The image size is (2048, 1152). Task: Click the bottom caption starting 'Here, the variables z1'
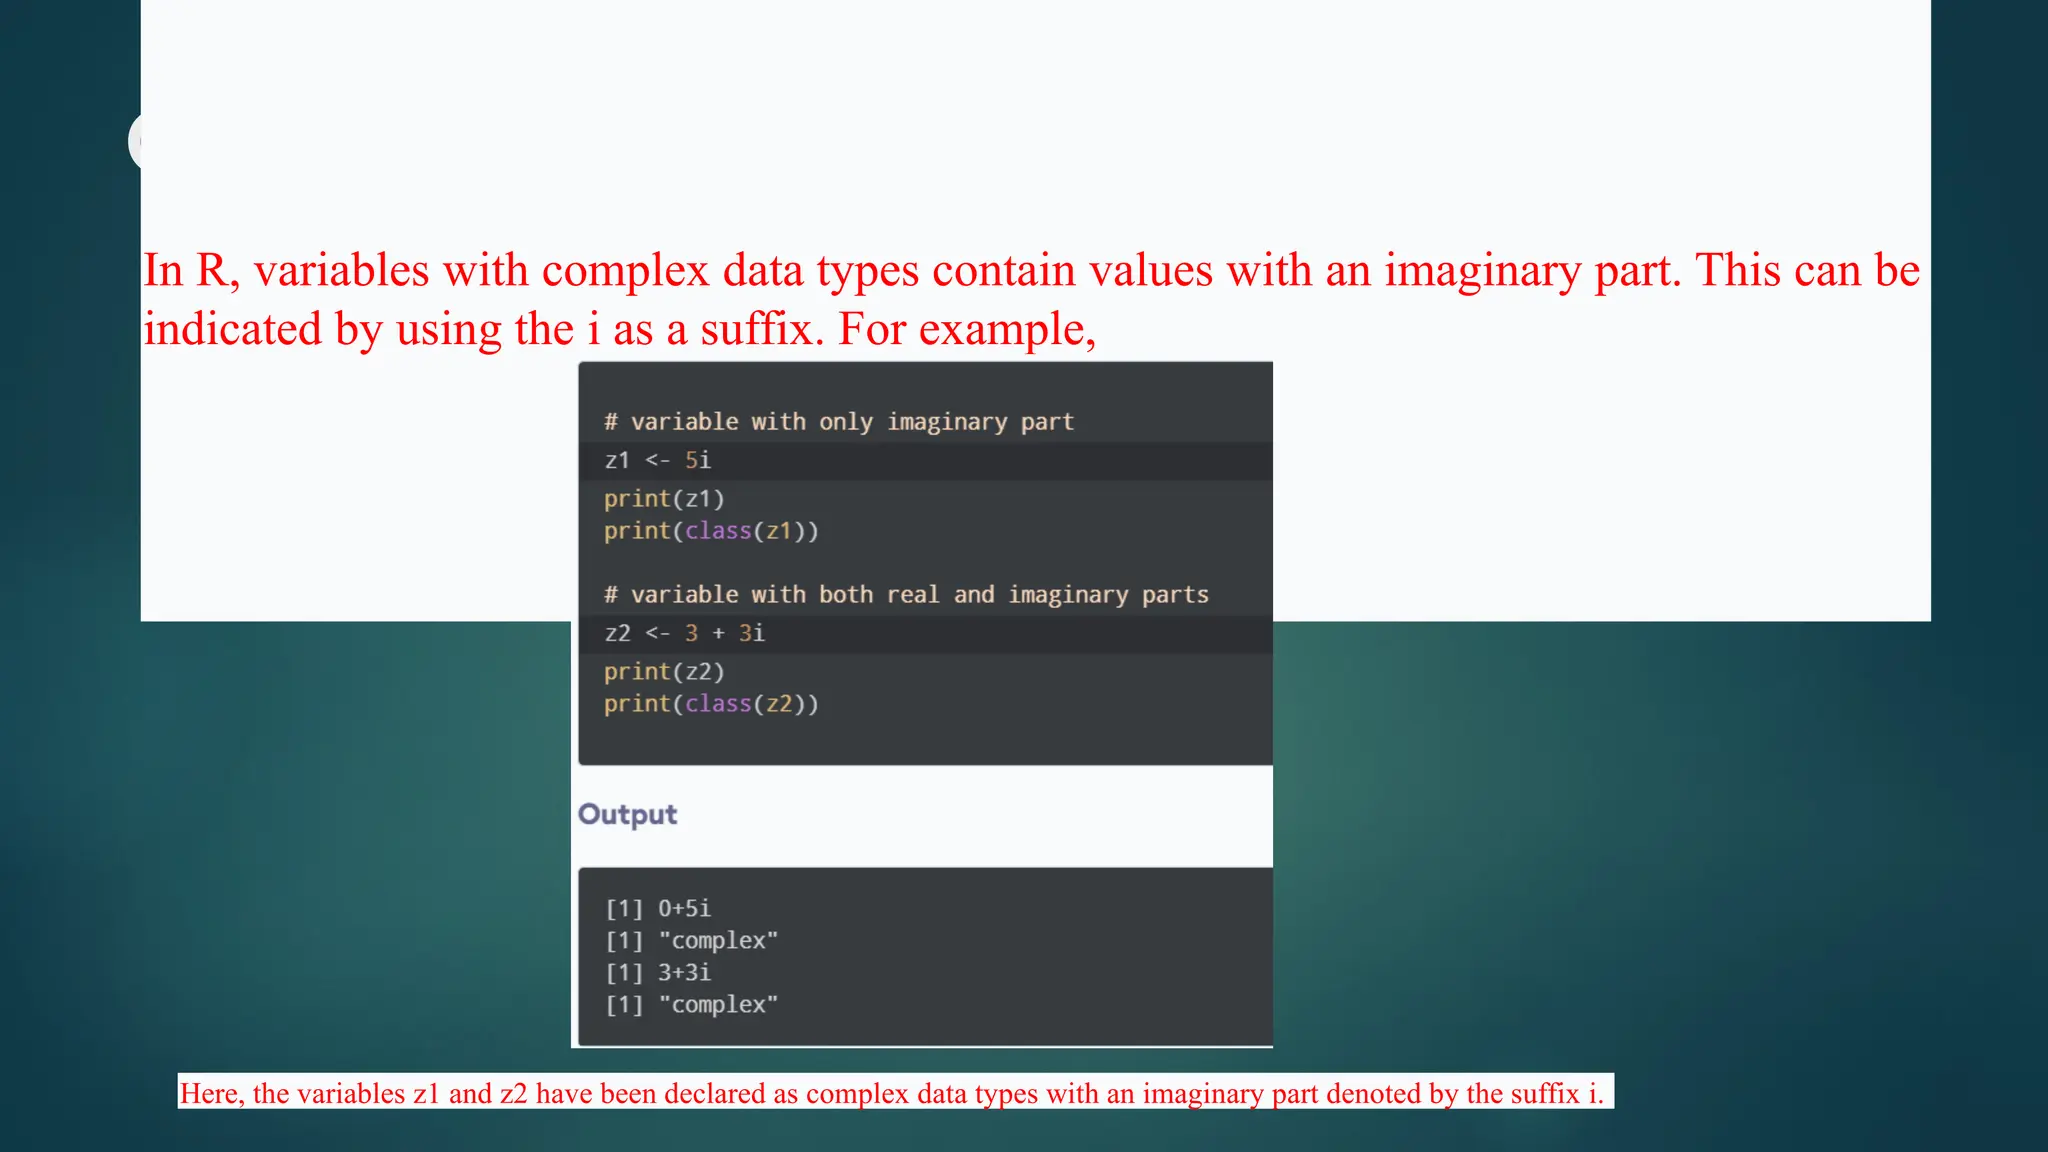coord(892,1093)
